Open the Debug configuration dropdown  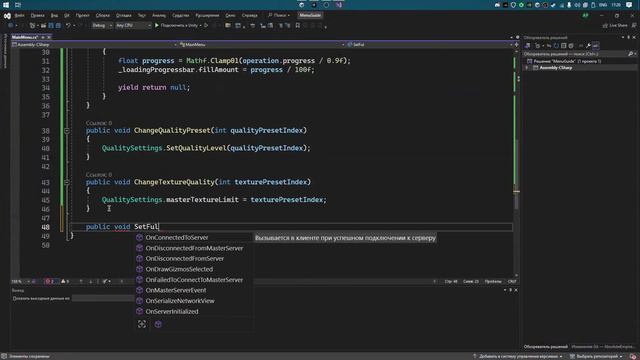(x=102, y=25)
